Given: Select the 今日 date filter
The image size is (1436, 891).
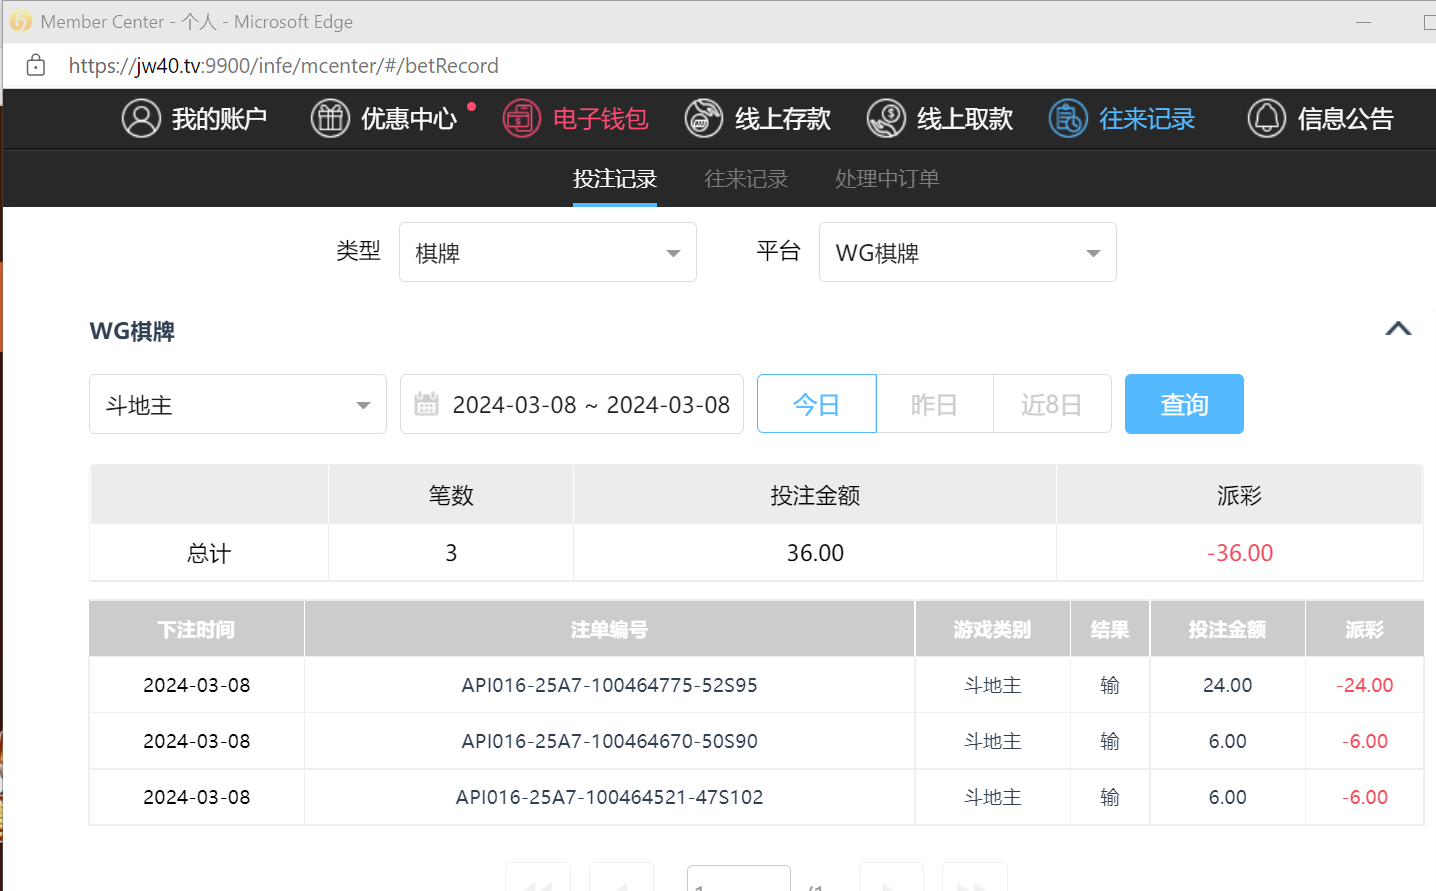Looking at the screenshot, I should pyautogui.click(x=816, y=404).
